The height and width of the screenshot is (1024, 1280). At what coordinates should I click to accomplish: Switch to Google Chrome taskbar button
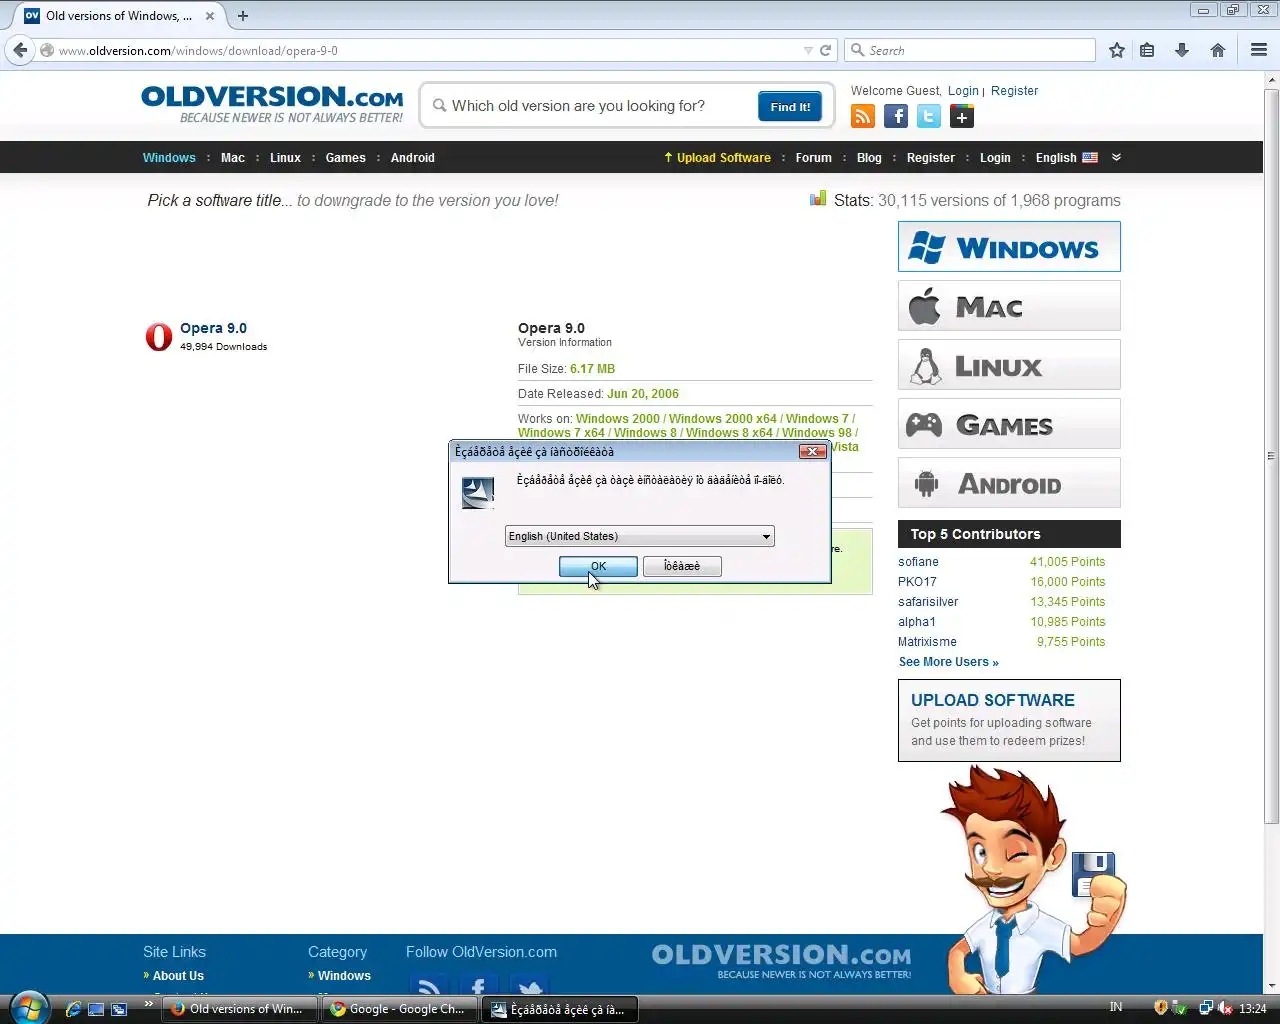point(399,1009)
